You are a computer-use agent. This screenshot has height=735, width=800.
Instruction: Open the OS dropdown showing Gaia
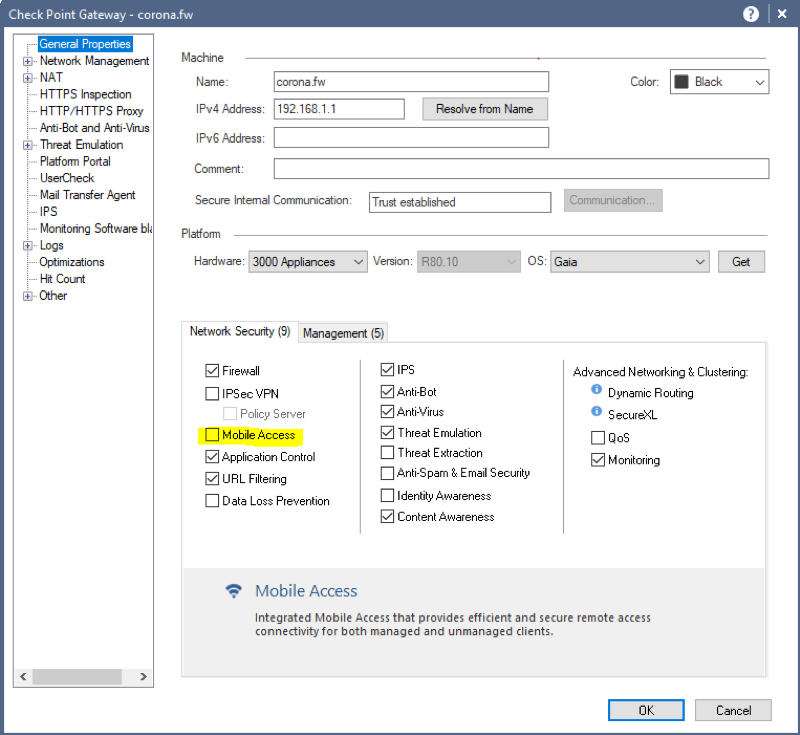[630, 262]
